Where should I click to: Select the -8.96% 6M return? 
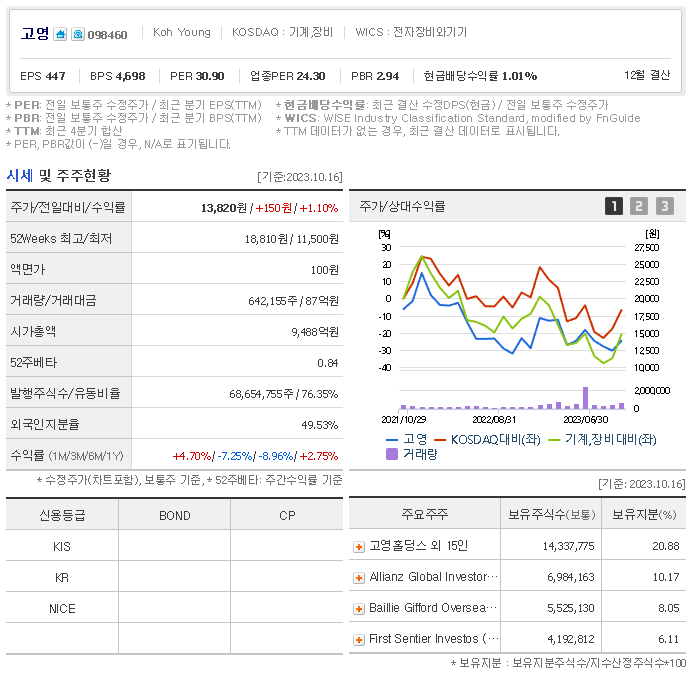(276, 456)
